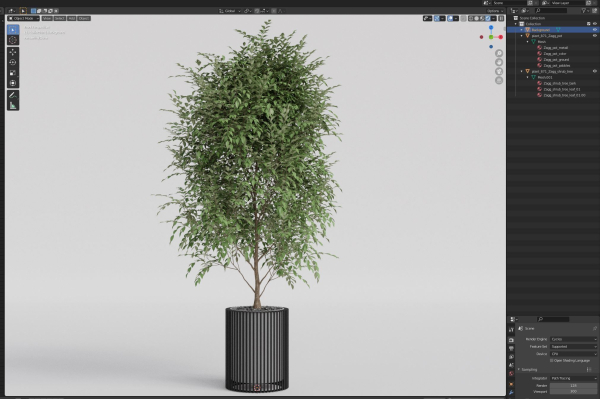Screen dimensions: 600x399
Task: Open the Object Mode dropdown
Action: click(24, 18)
